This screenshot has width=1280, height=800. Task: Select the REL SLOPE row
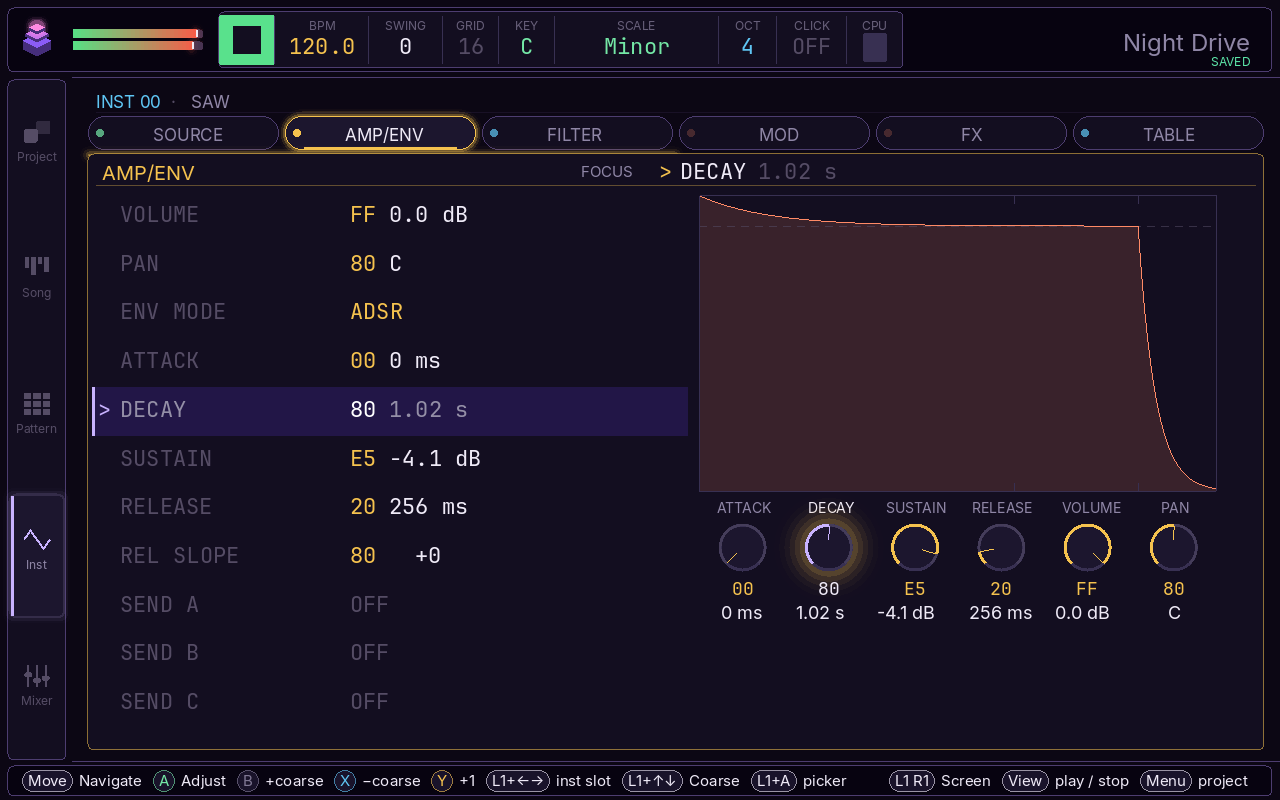(390, 555)
